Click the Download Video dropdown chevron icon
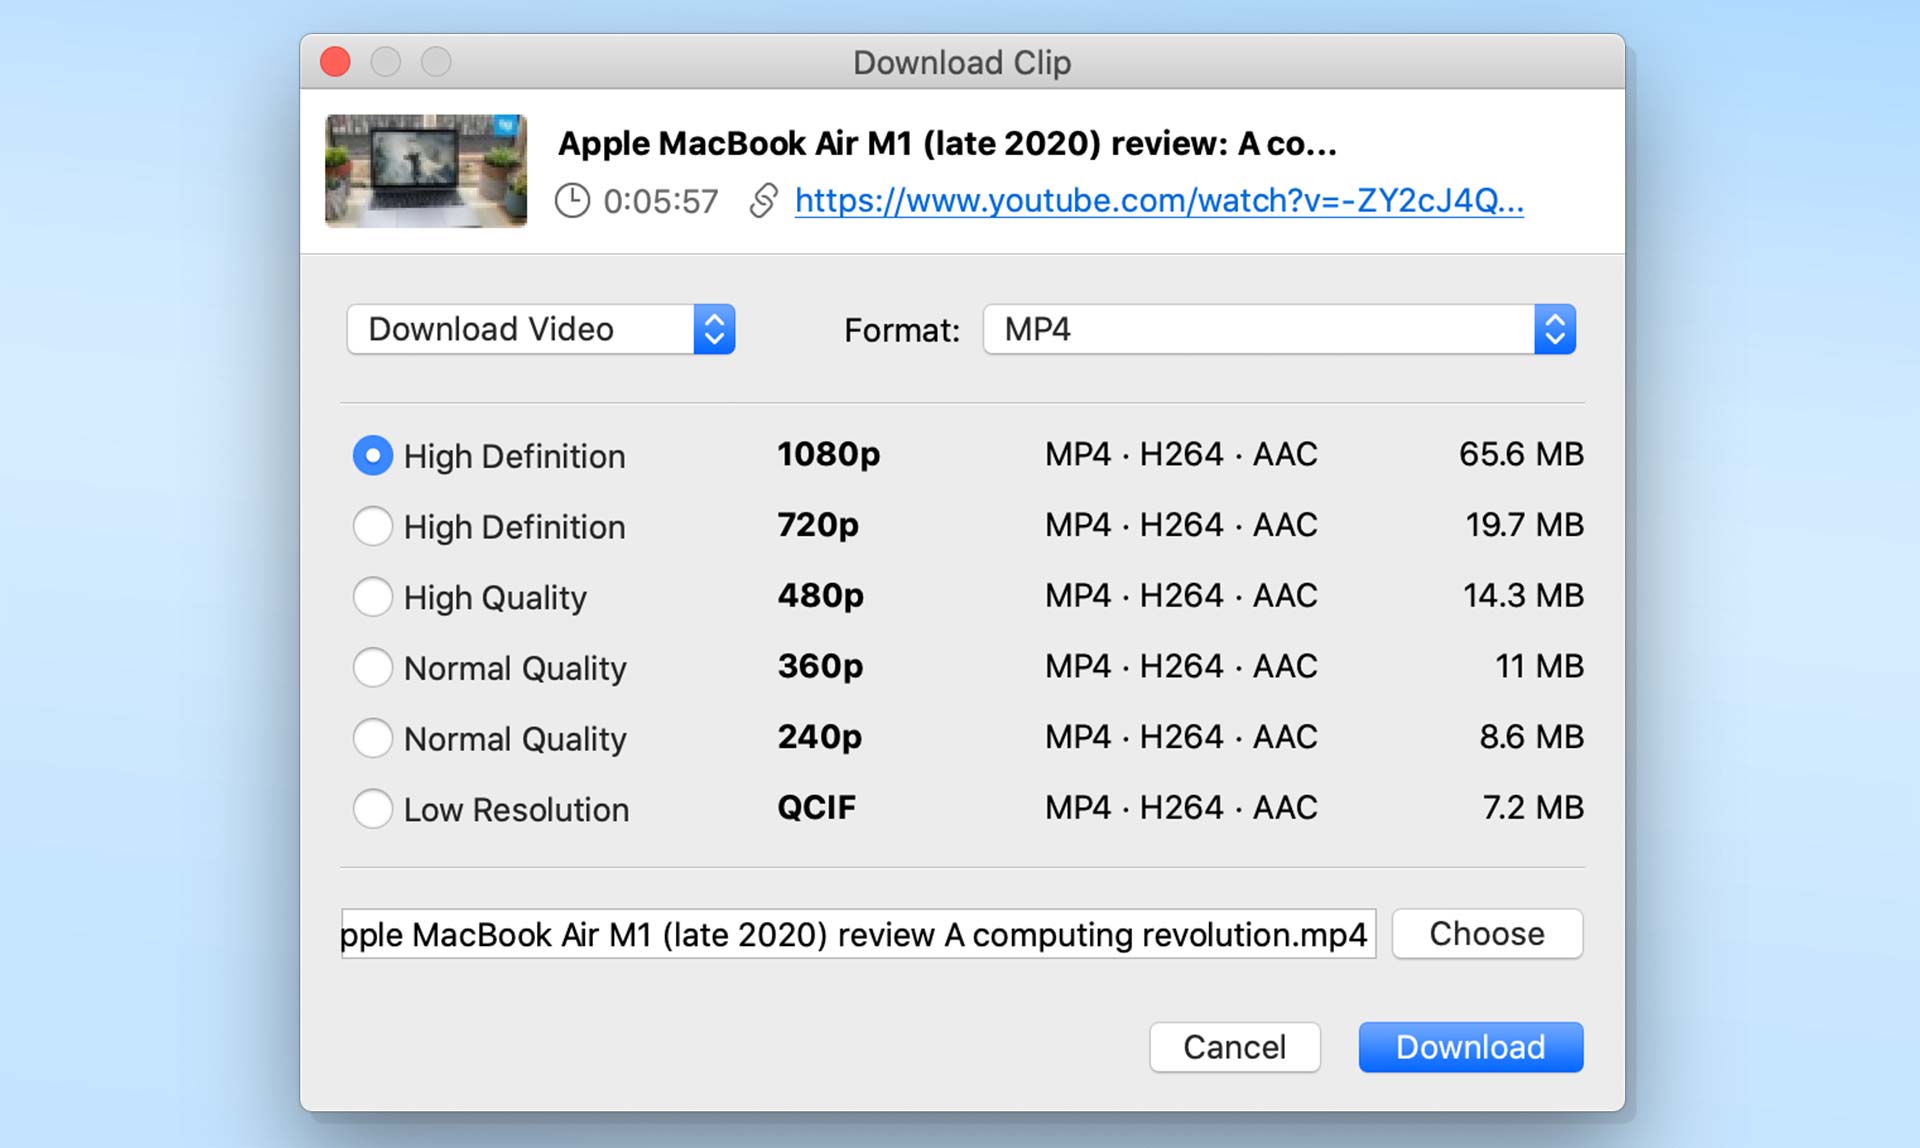The height and width of the screenshot is (1148, 1920). [713, 329]
